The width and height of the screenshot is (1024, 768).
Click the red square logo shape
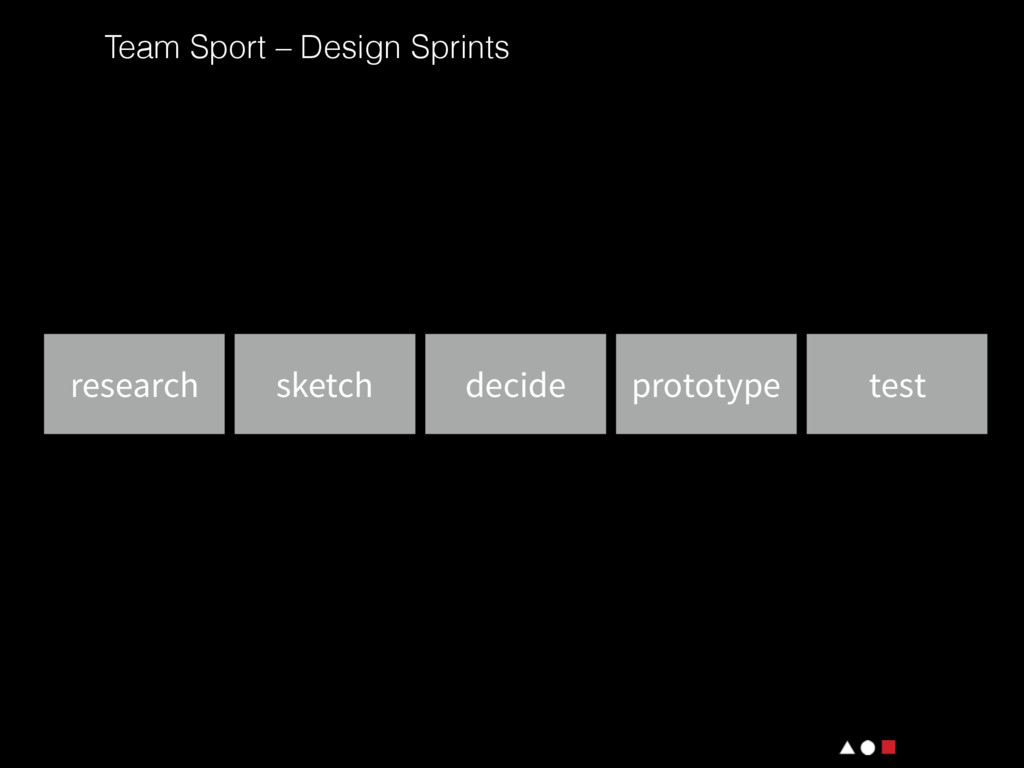coord(888,747)
